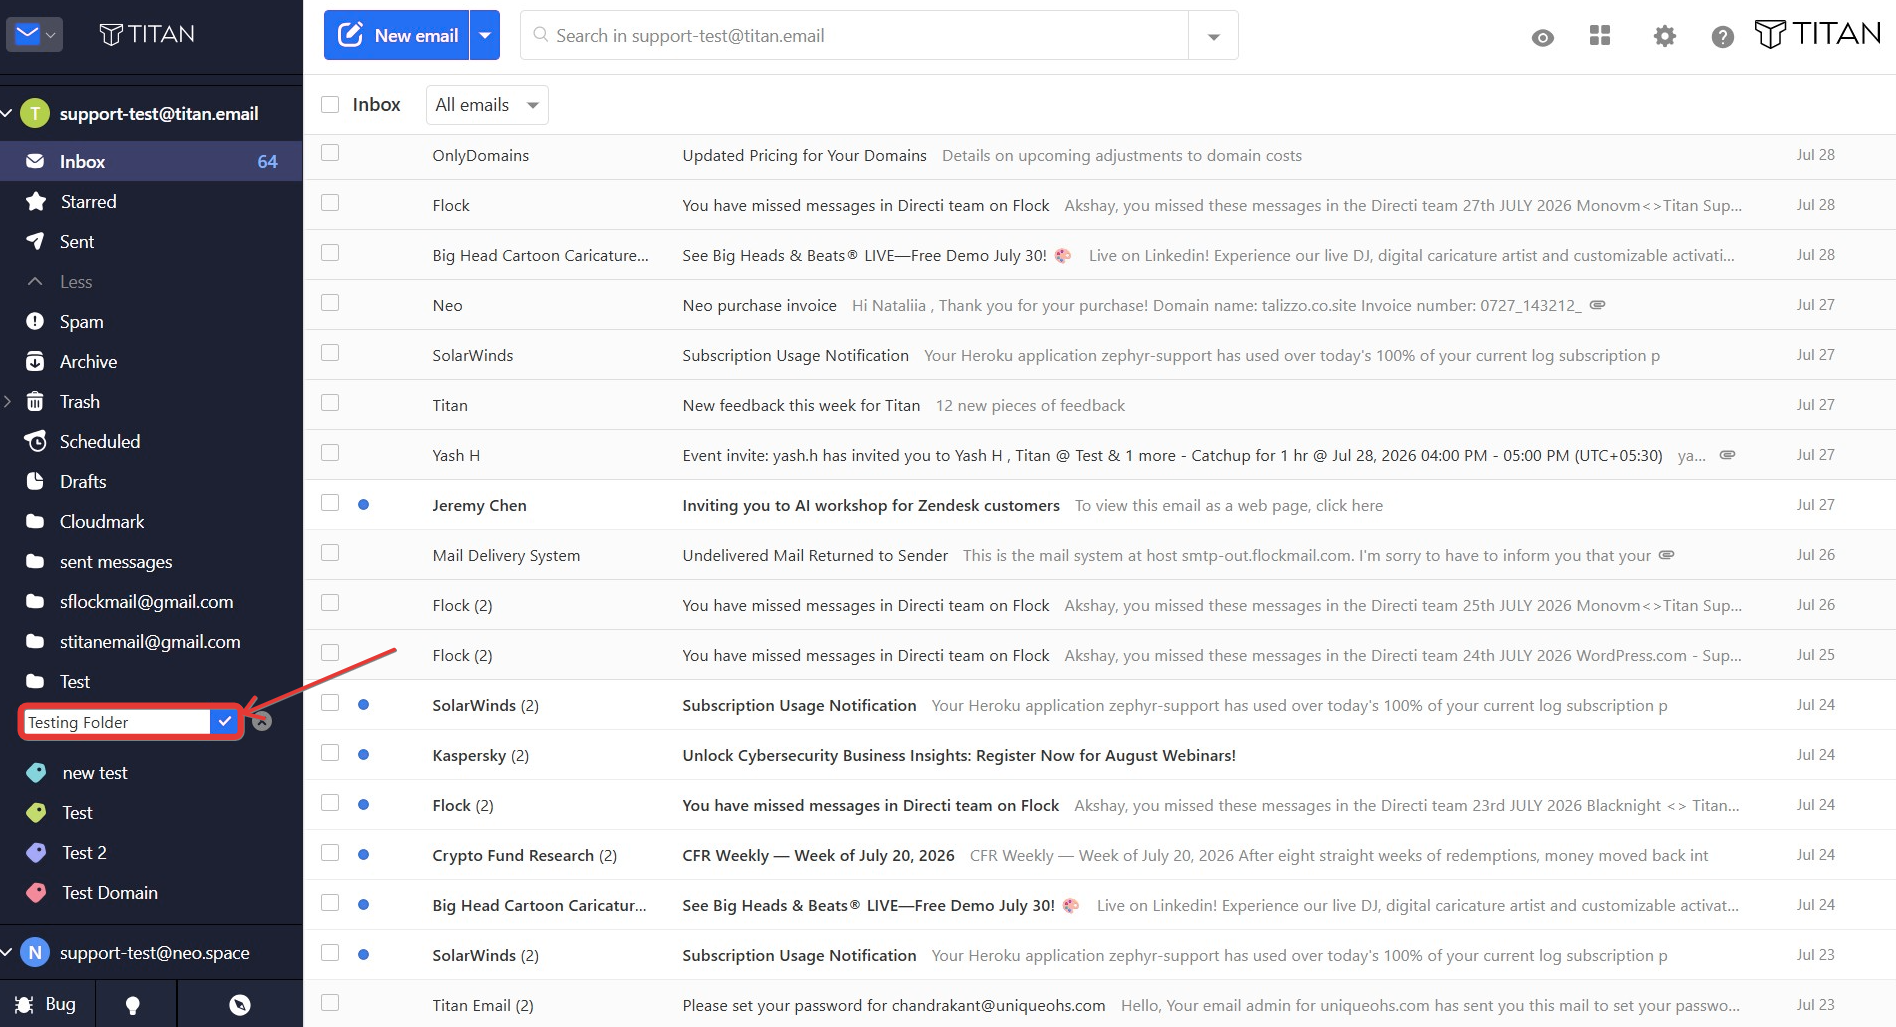Expand the Trash folder subfolders
Screen dimensions: 1896x1027
(x=8, y=402)
